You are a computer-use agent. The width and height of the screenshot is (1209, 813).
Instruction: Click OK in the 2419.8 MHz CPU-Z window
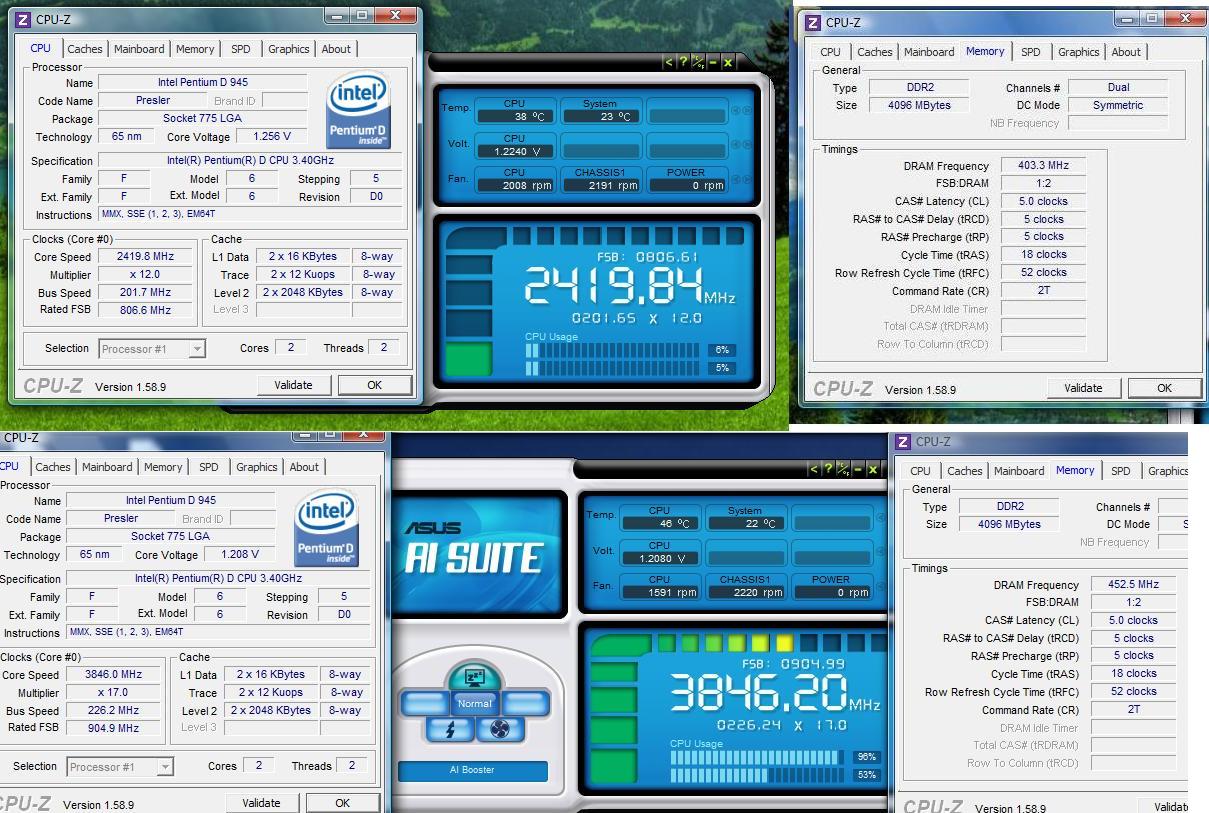click(374, 385)
